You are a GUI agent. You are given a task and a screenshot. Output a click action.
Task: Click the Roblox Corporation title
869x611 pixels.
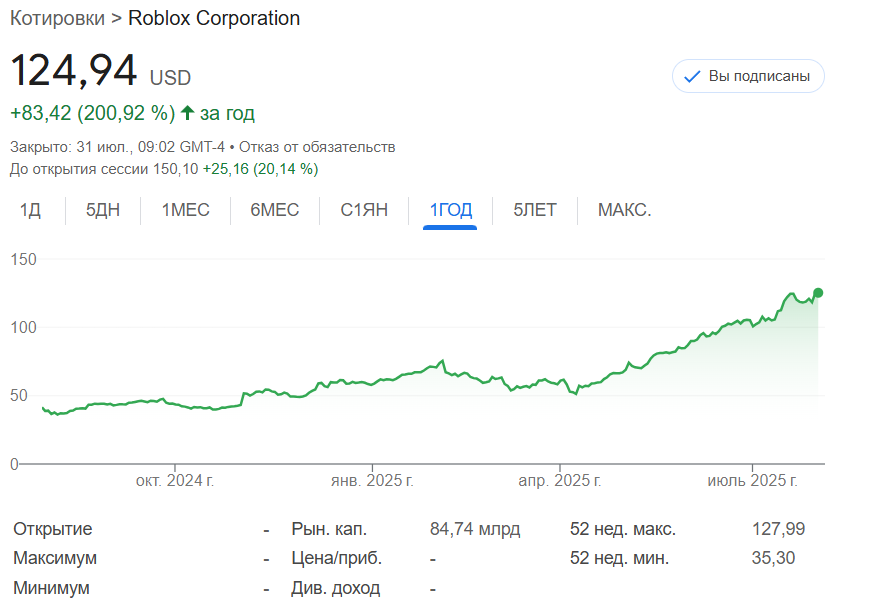coord(214,18)
